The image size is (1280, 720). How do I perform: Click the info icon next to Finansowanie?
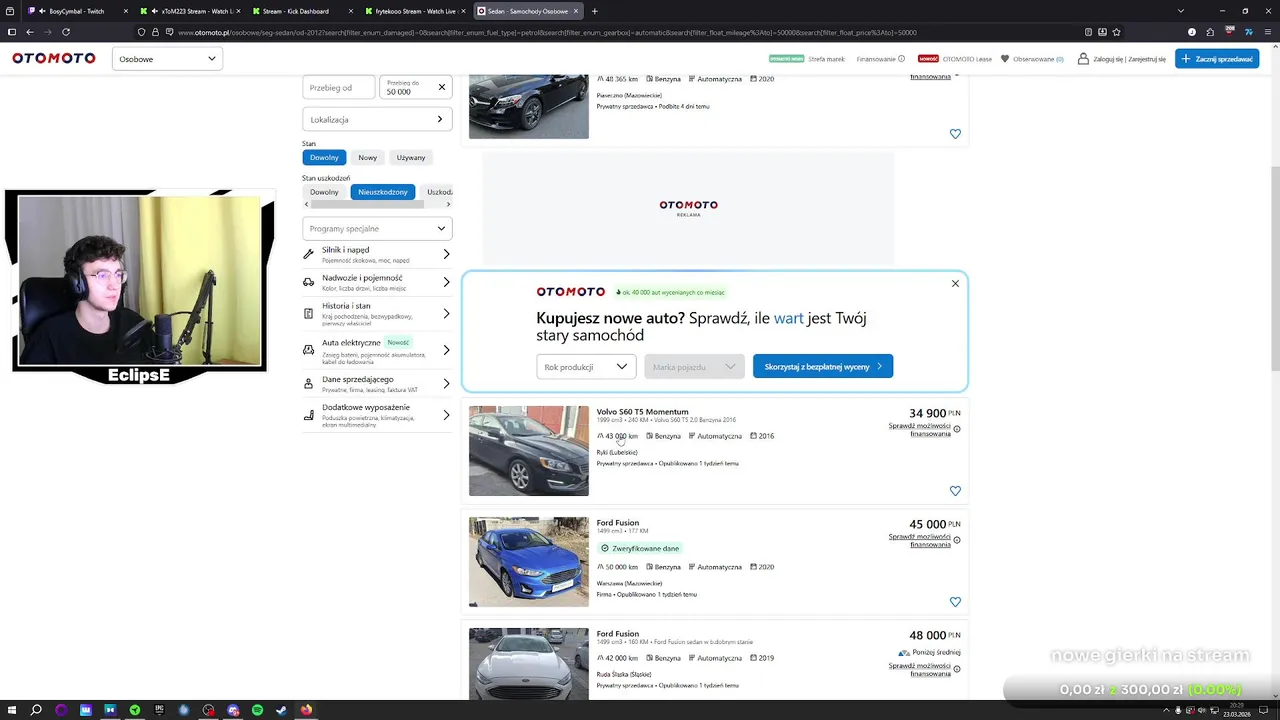(902, 59)
